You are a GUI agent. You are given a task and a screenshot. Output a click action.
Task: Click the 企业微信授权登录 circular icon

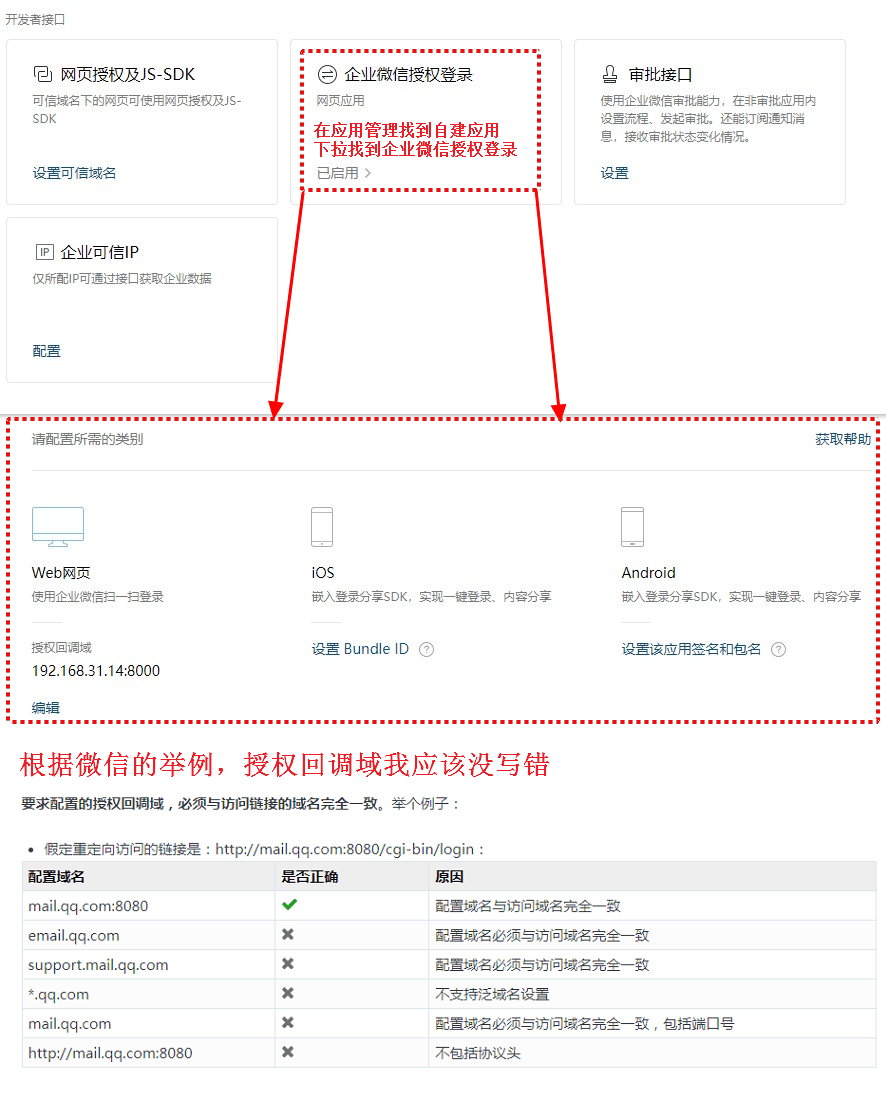click(328, 73)
